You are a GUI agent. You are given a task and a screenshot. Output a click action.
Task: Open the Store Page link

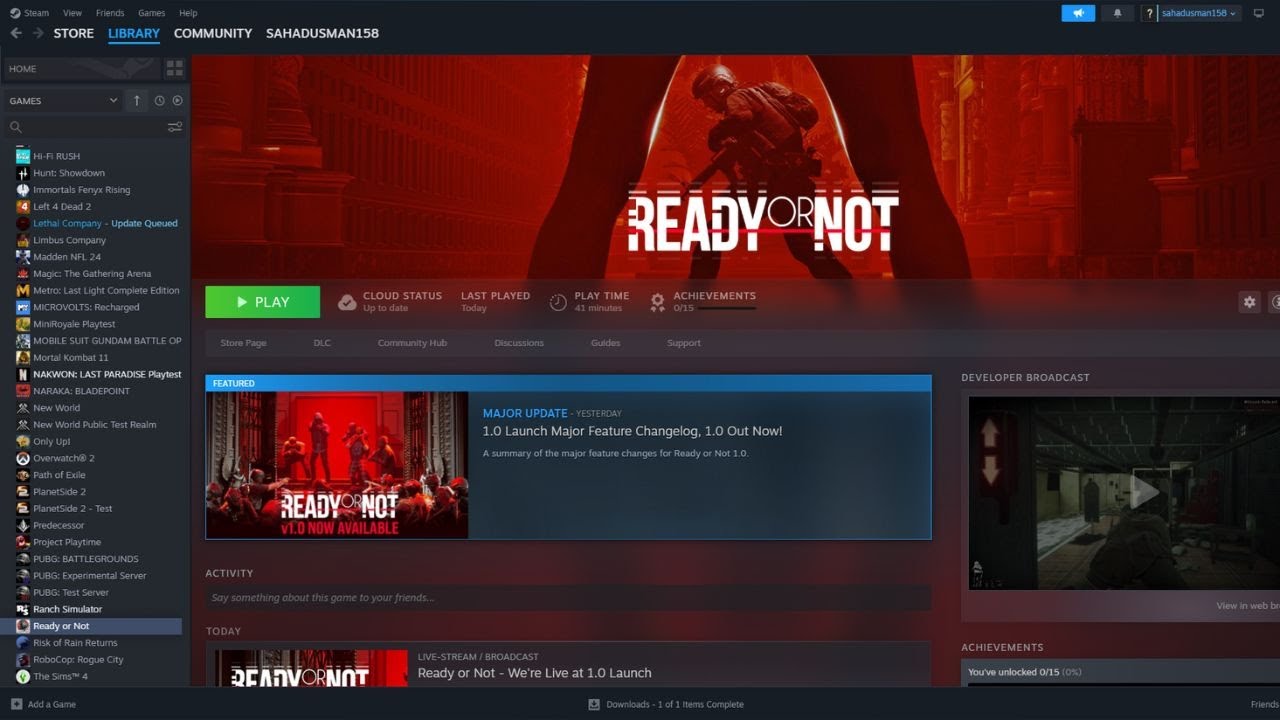243,343
